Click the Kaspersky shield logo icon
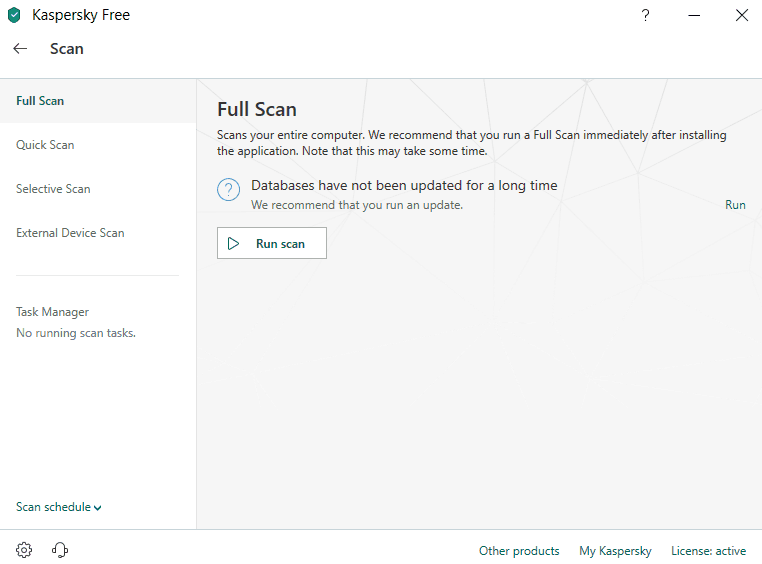 [x=14, y=15]
